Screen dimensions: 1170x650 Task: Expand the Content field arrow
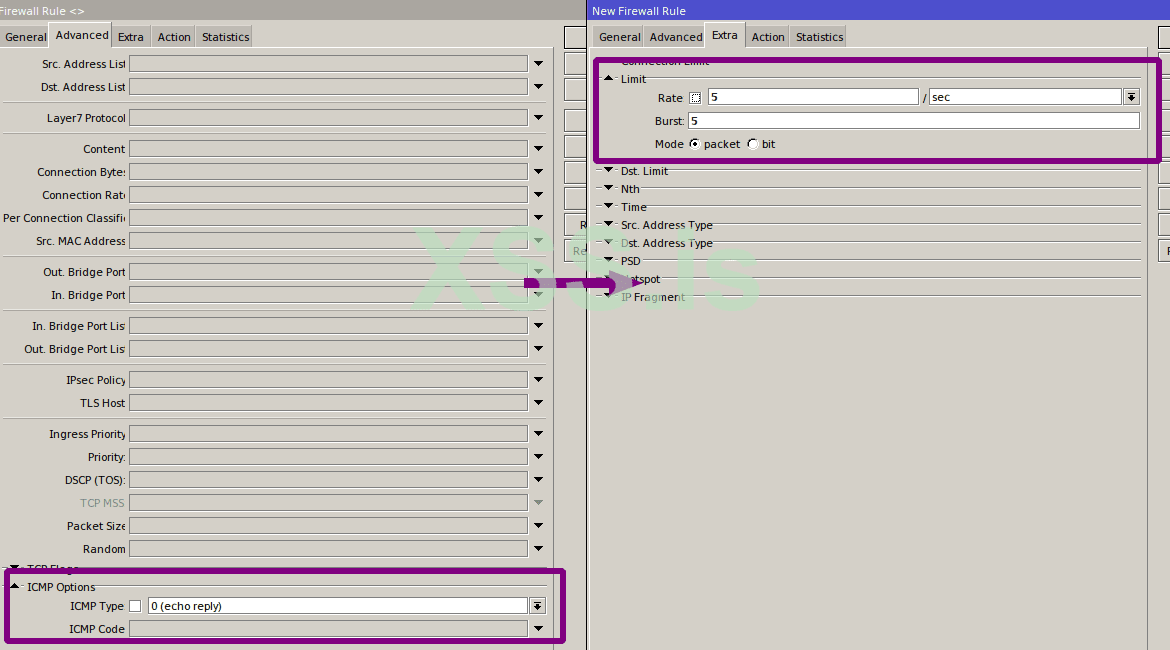[538, 149]
